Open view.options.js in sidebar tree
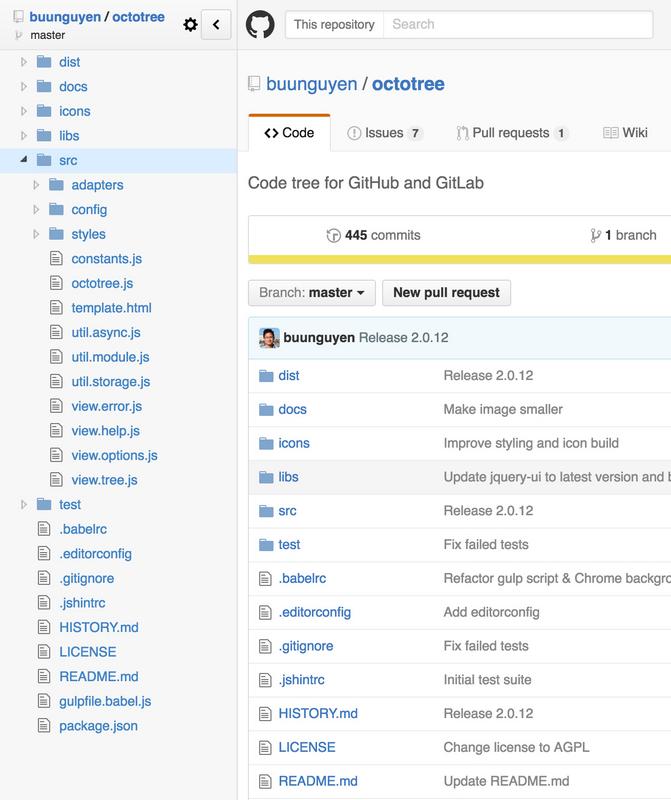 point(114,455)
